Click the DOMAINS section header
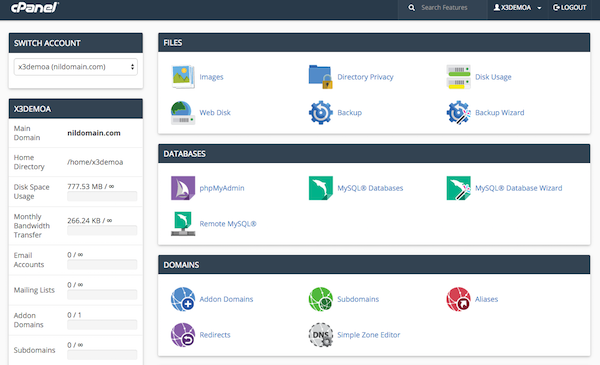 [x=374, y=265]
